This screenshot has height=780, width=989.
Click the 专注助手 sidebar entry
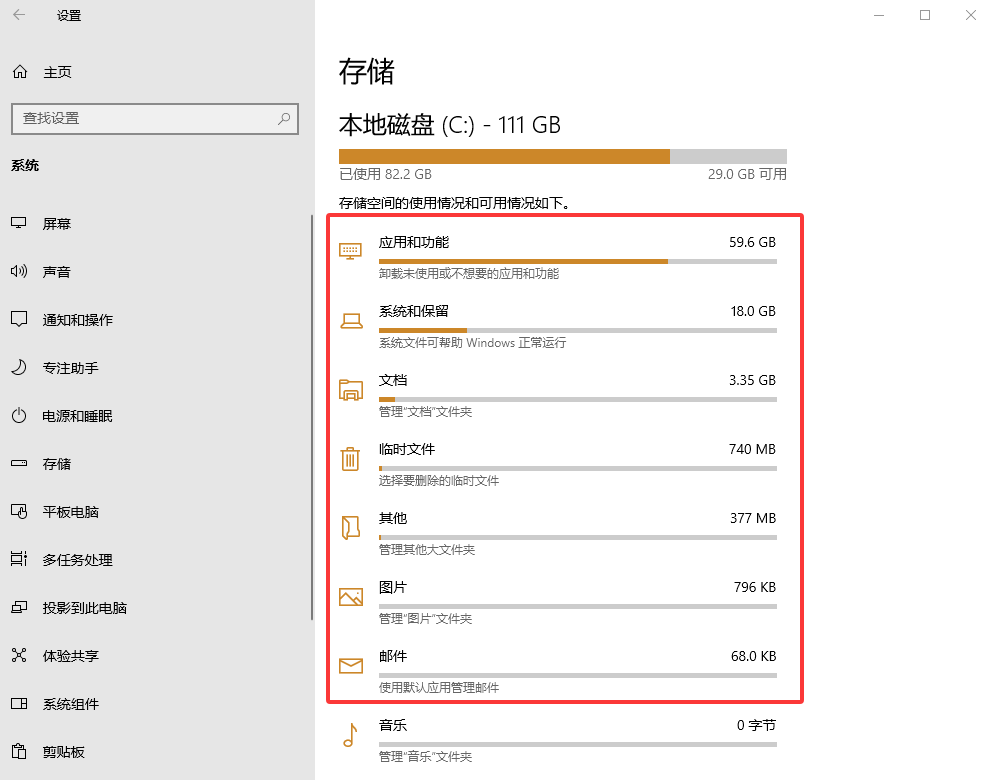[70, 368]
